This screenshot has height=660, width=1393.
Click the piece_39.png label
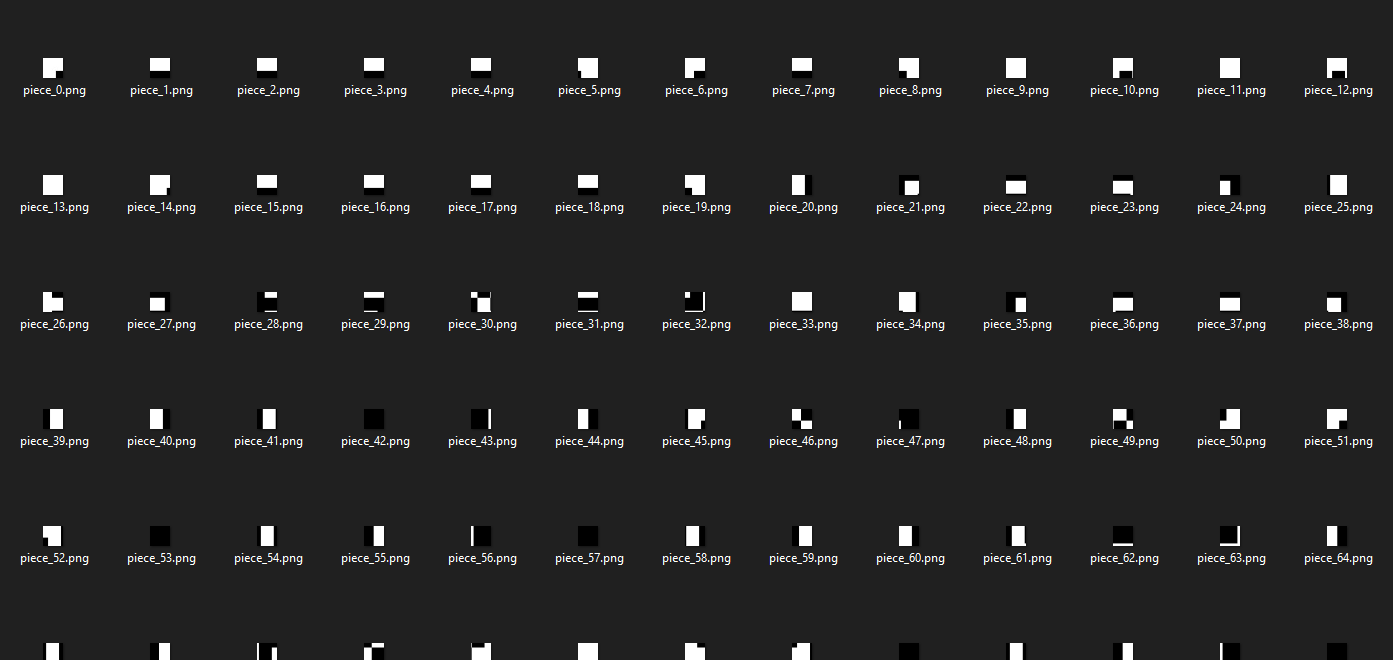[x=54, y=441]
